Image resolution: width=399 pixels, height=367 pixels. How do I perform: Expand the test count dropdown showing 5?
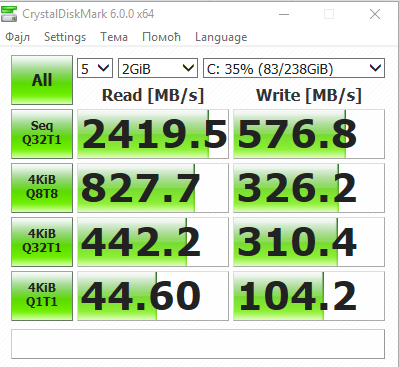pyautogui.click(x=95, y=68)
